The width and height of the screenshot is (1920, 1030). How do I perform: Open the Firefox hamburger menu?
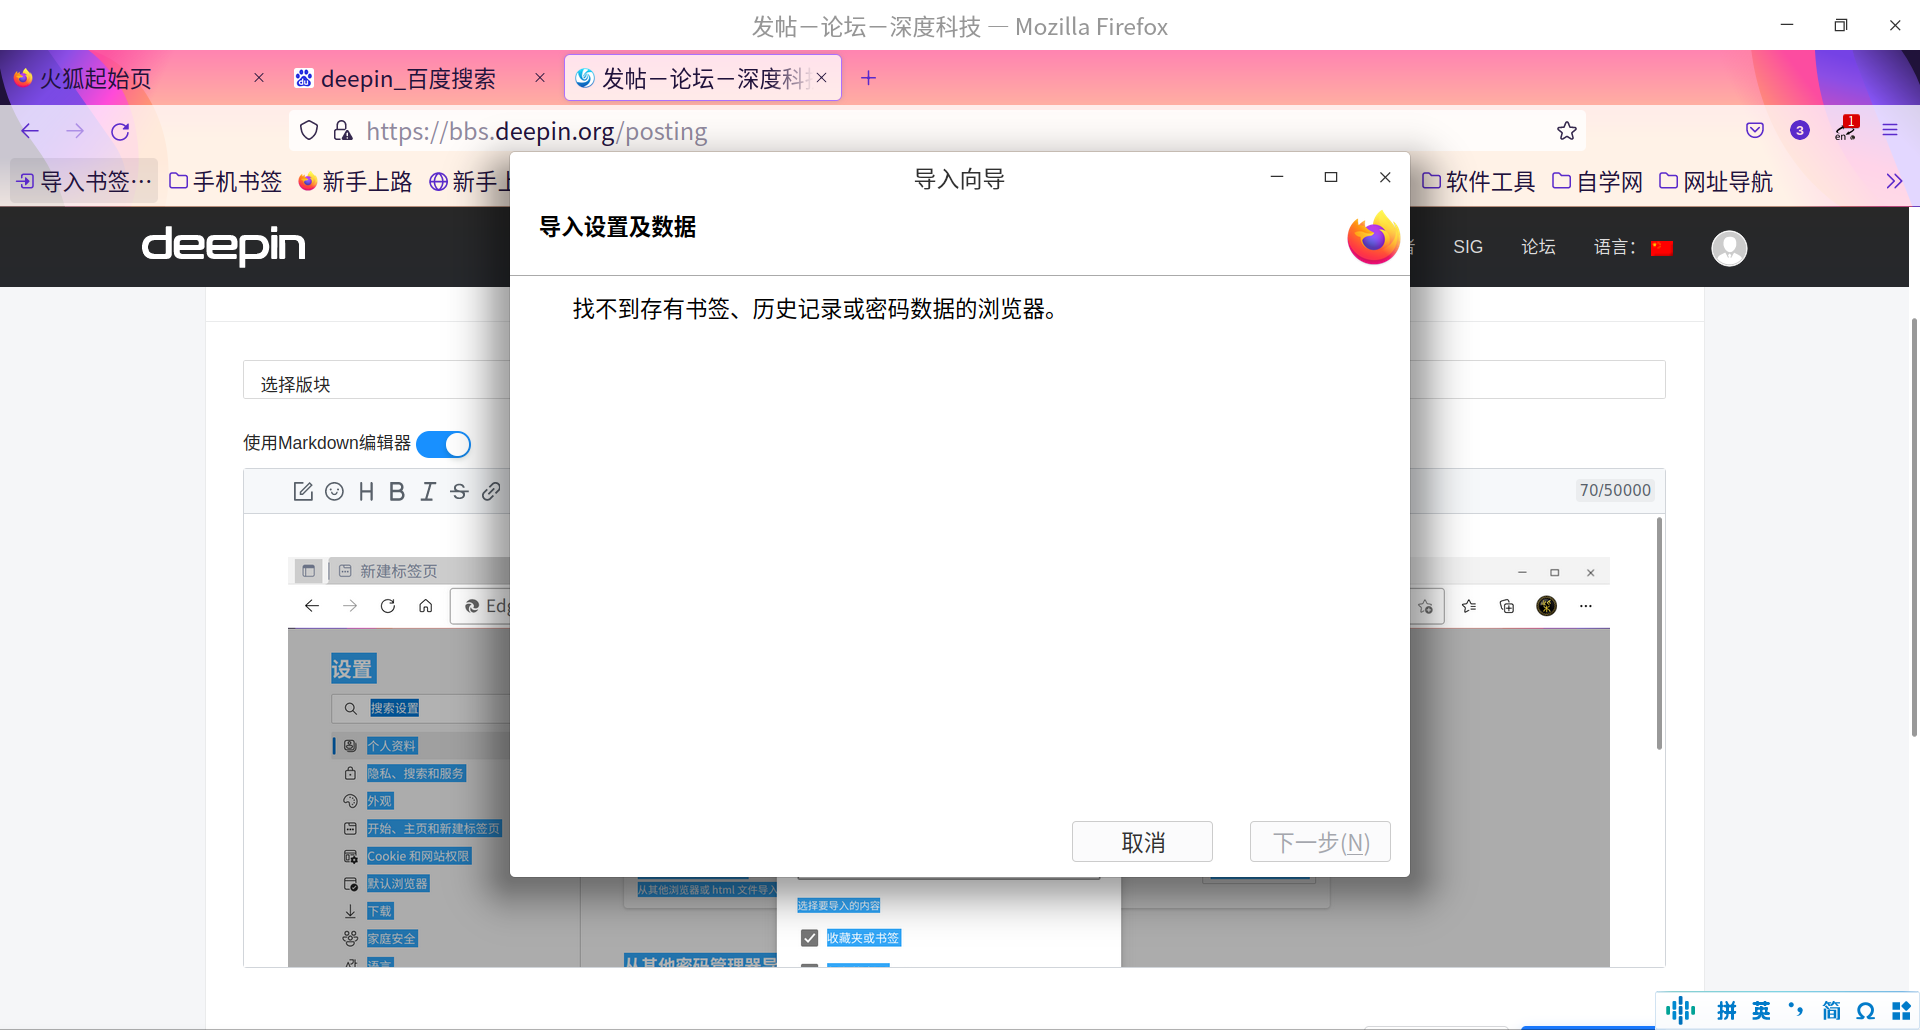(x=1890, y=130)
